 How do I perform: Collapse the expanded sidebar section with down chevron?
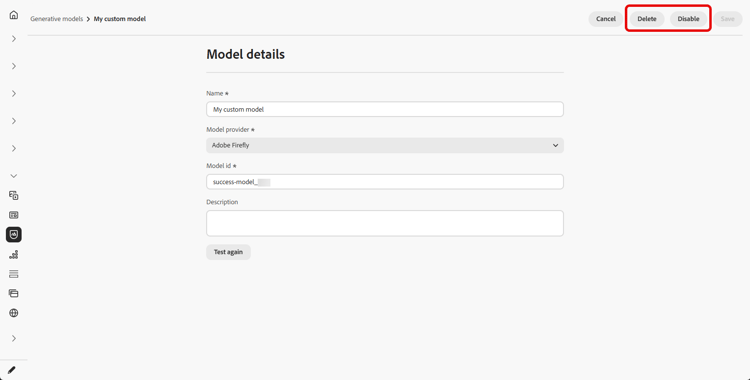[13, 176]
